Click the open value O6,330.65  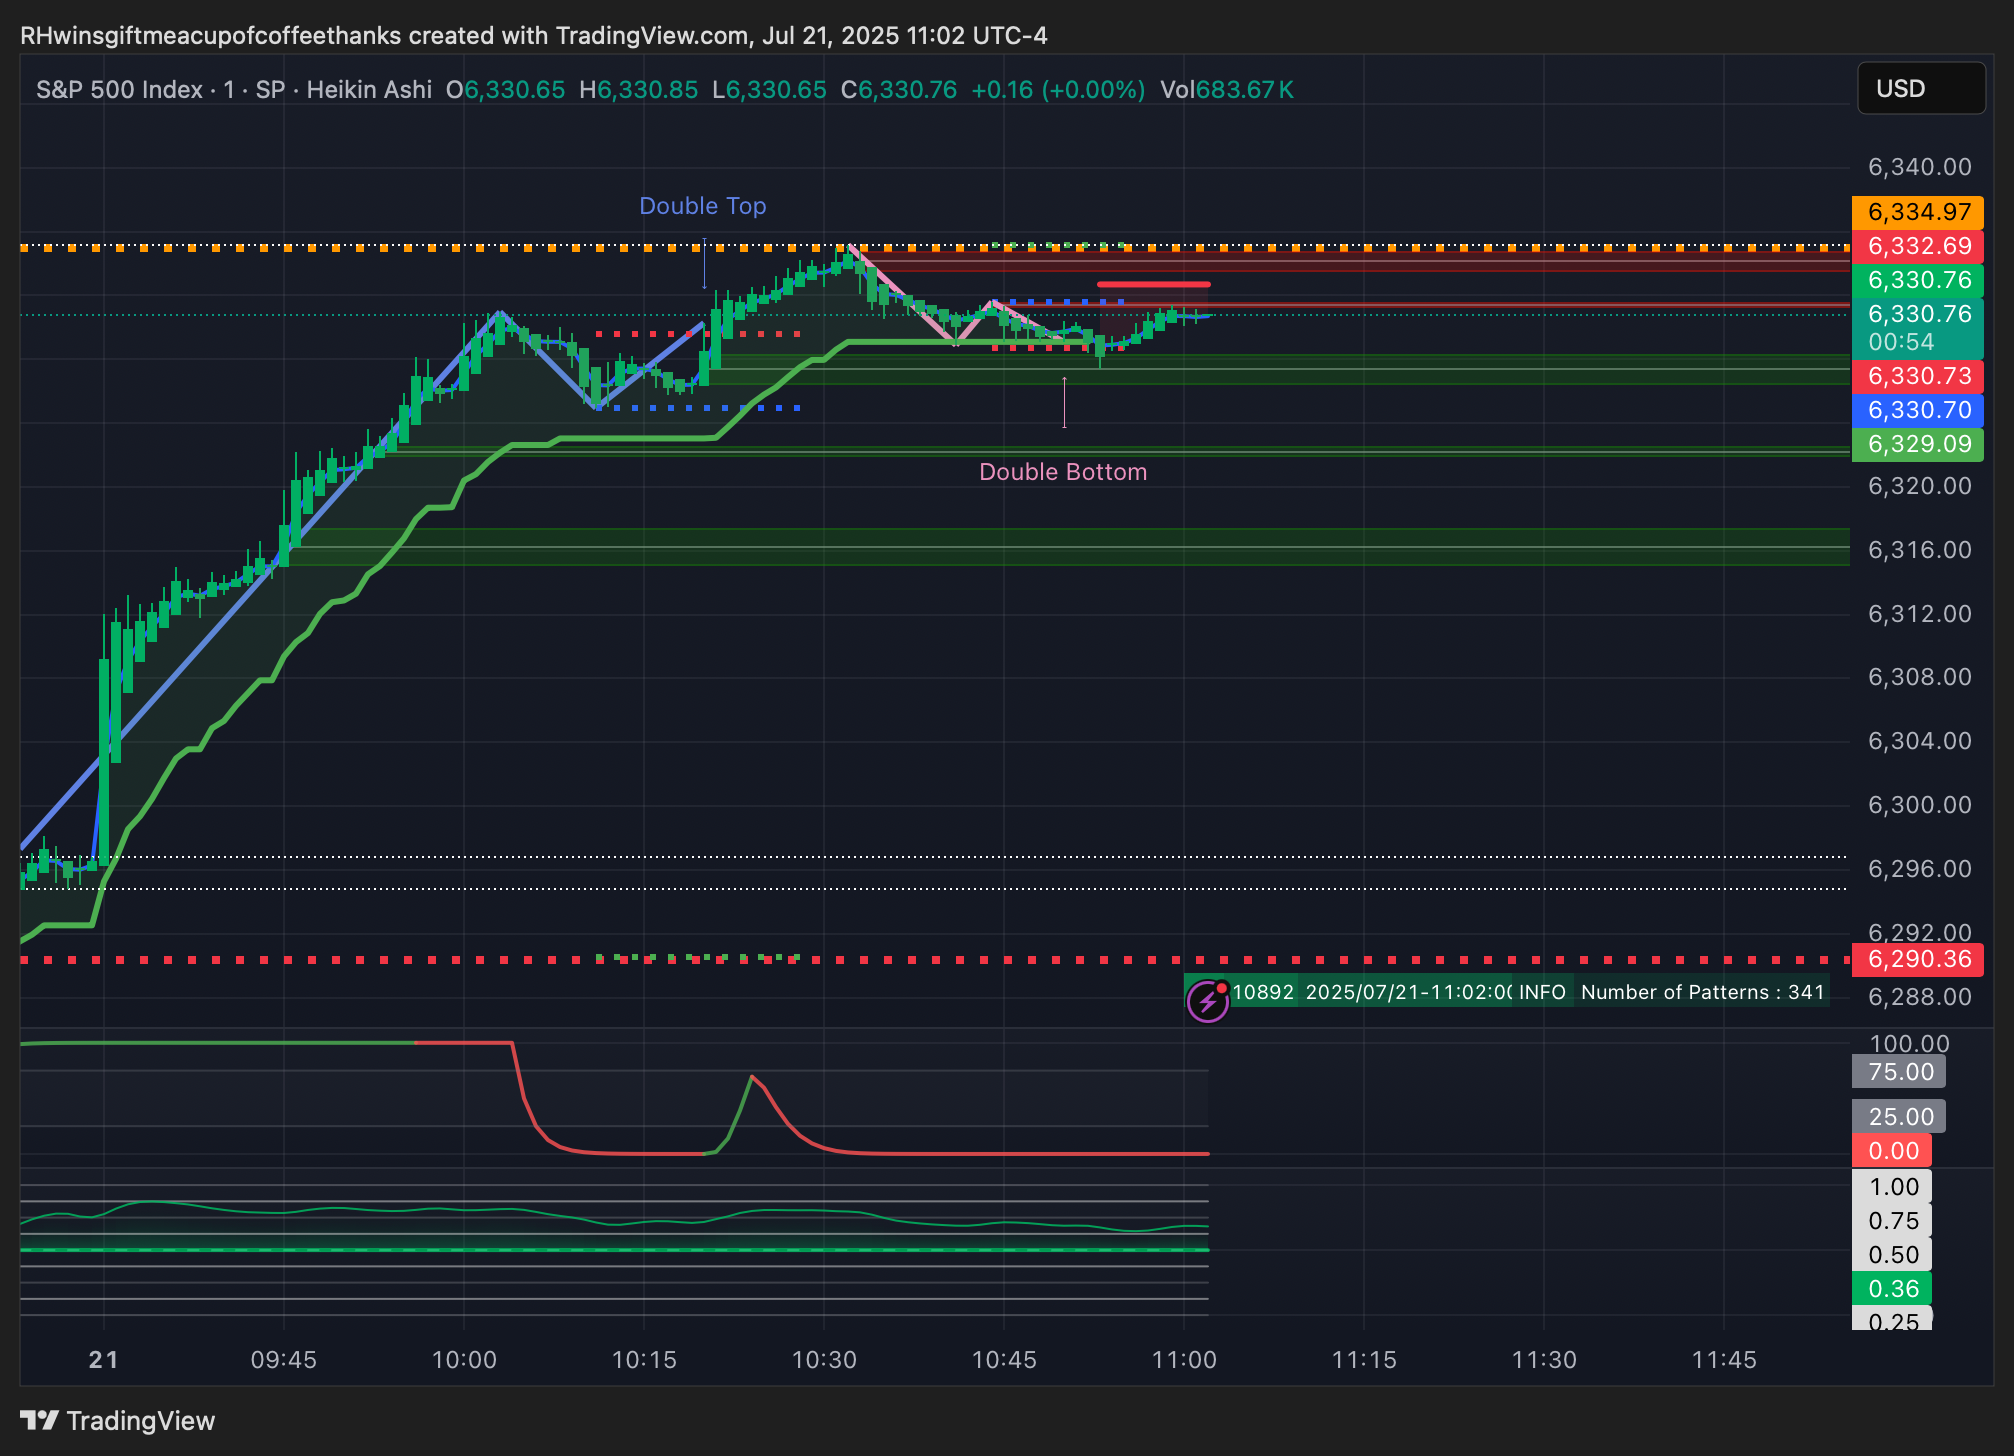point(505,90)
